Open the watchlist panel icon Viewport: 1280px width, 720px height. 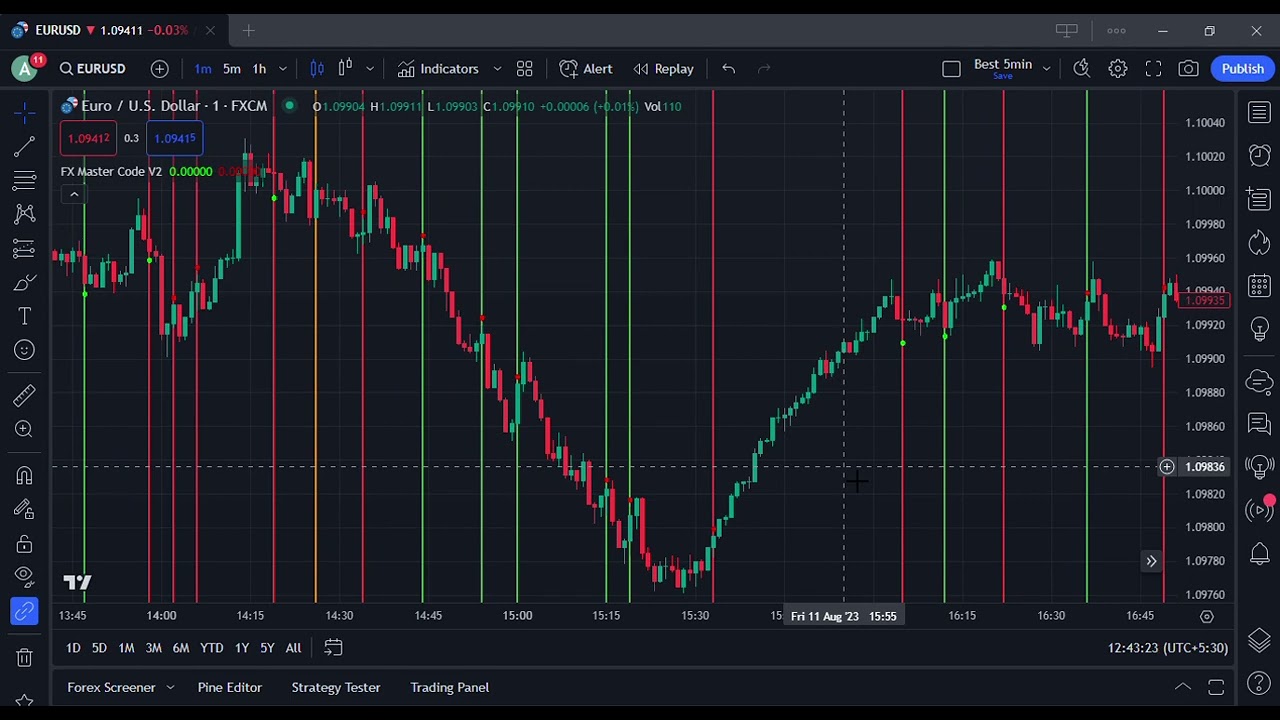pyautogui.click(x=1259, y=112)
